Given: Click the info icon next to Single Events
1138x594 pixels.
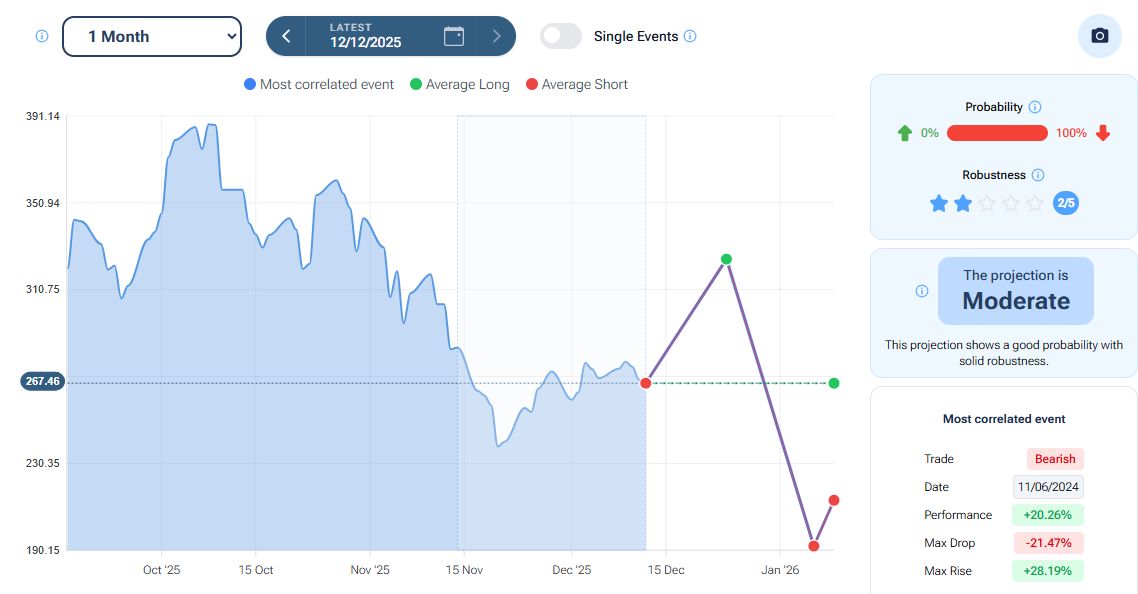Looking at the screenshot, I should coord(690,36).
